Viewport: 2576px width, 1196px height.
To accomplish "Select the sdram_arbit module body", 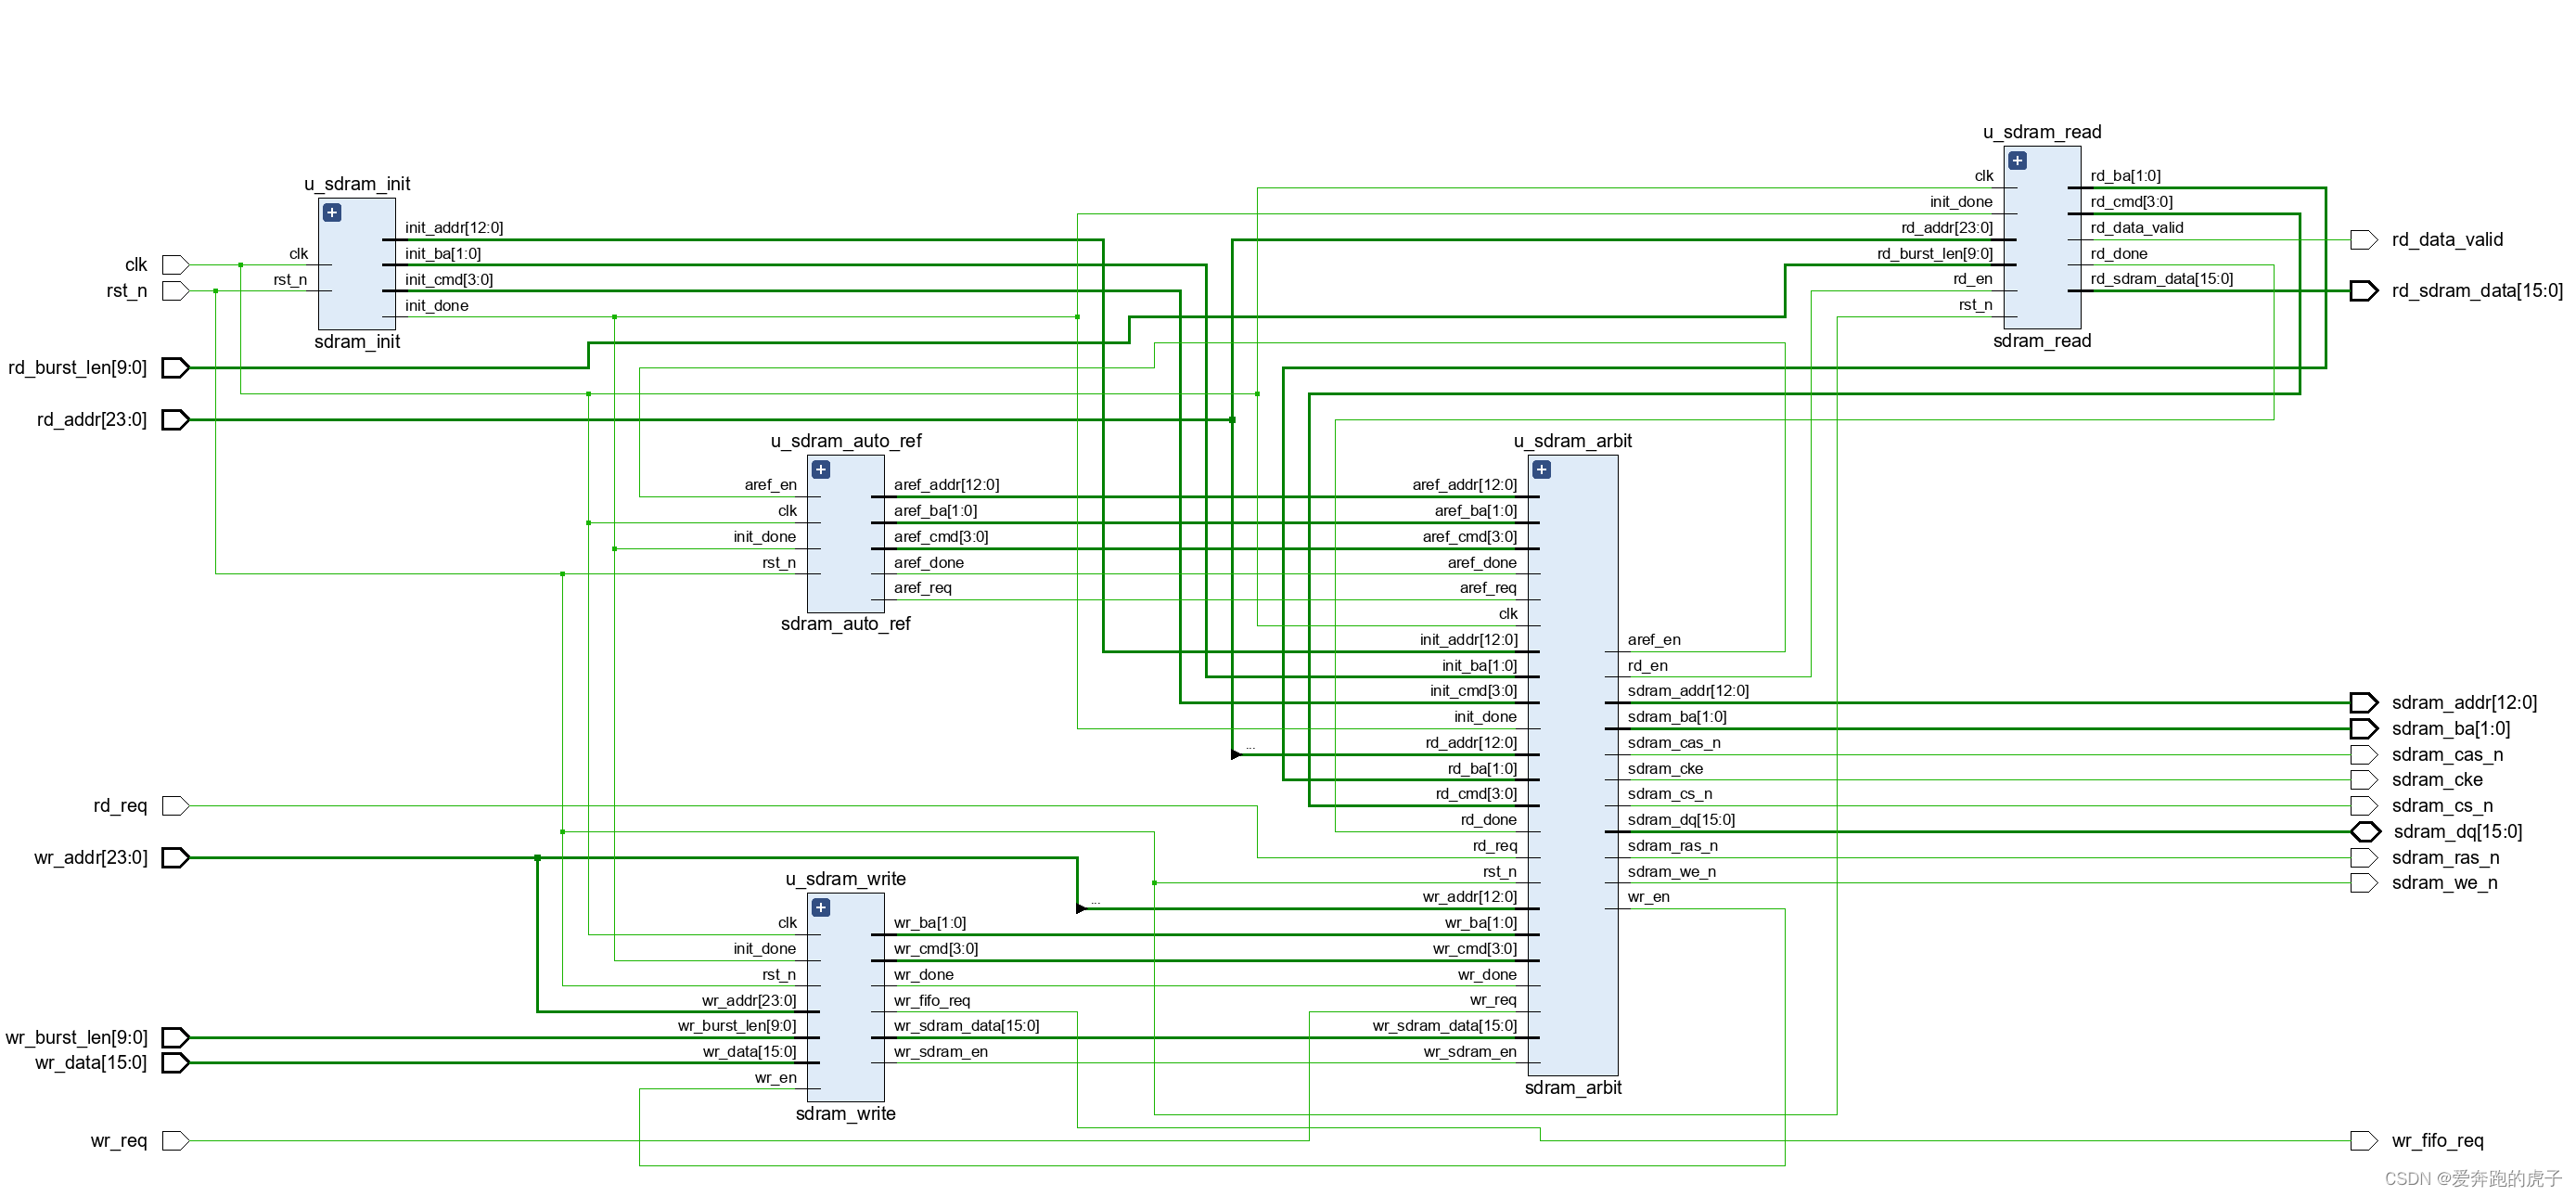I will (x=1573, y=766).
